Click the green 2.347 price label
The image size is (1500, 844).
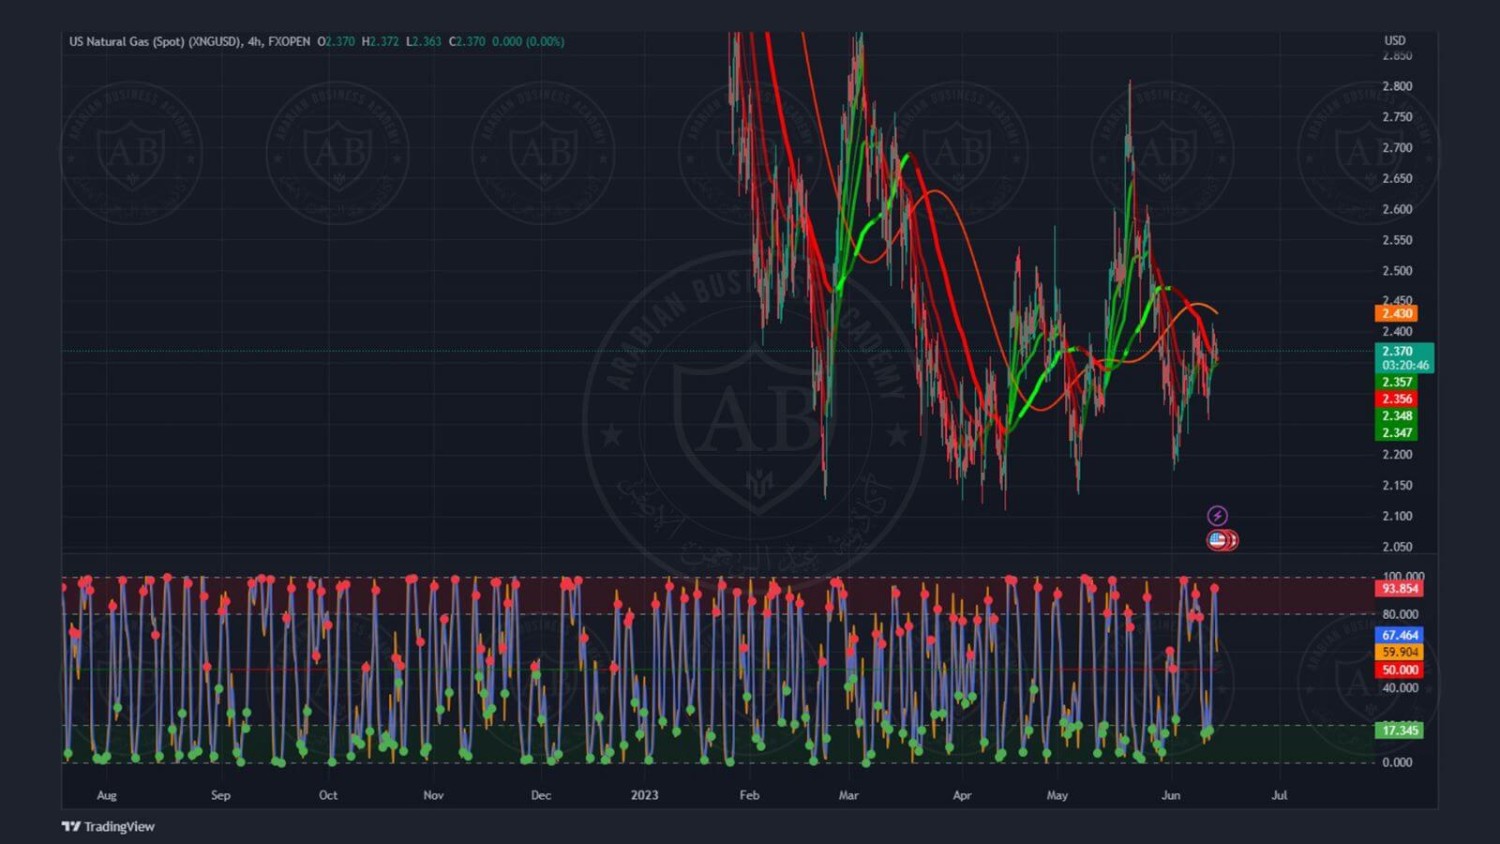1396,433
